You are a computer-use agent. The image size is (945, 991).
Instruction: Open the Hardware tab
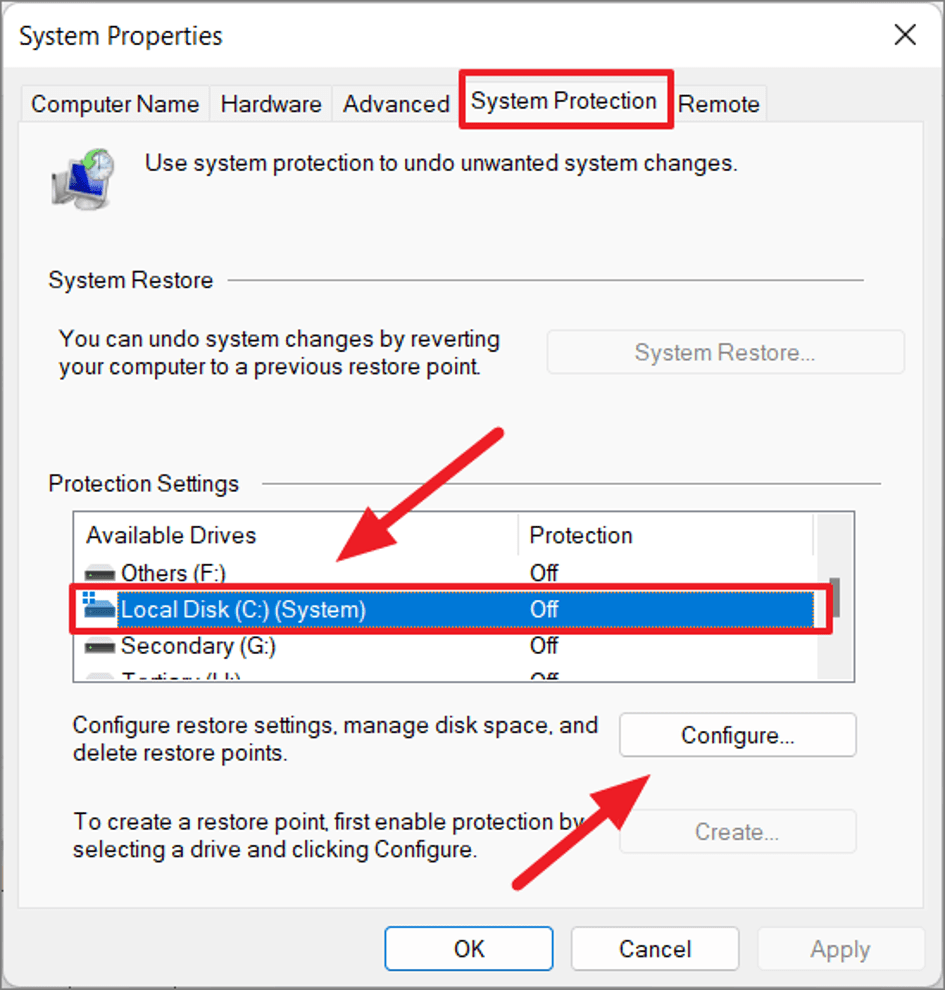pyautogui.click(x=271, y=104)
